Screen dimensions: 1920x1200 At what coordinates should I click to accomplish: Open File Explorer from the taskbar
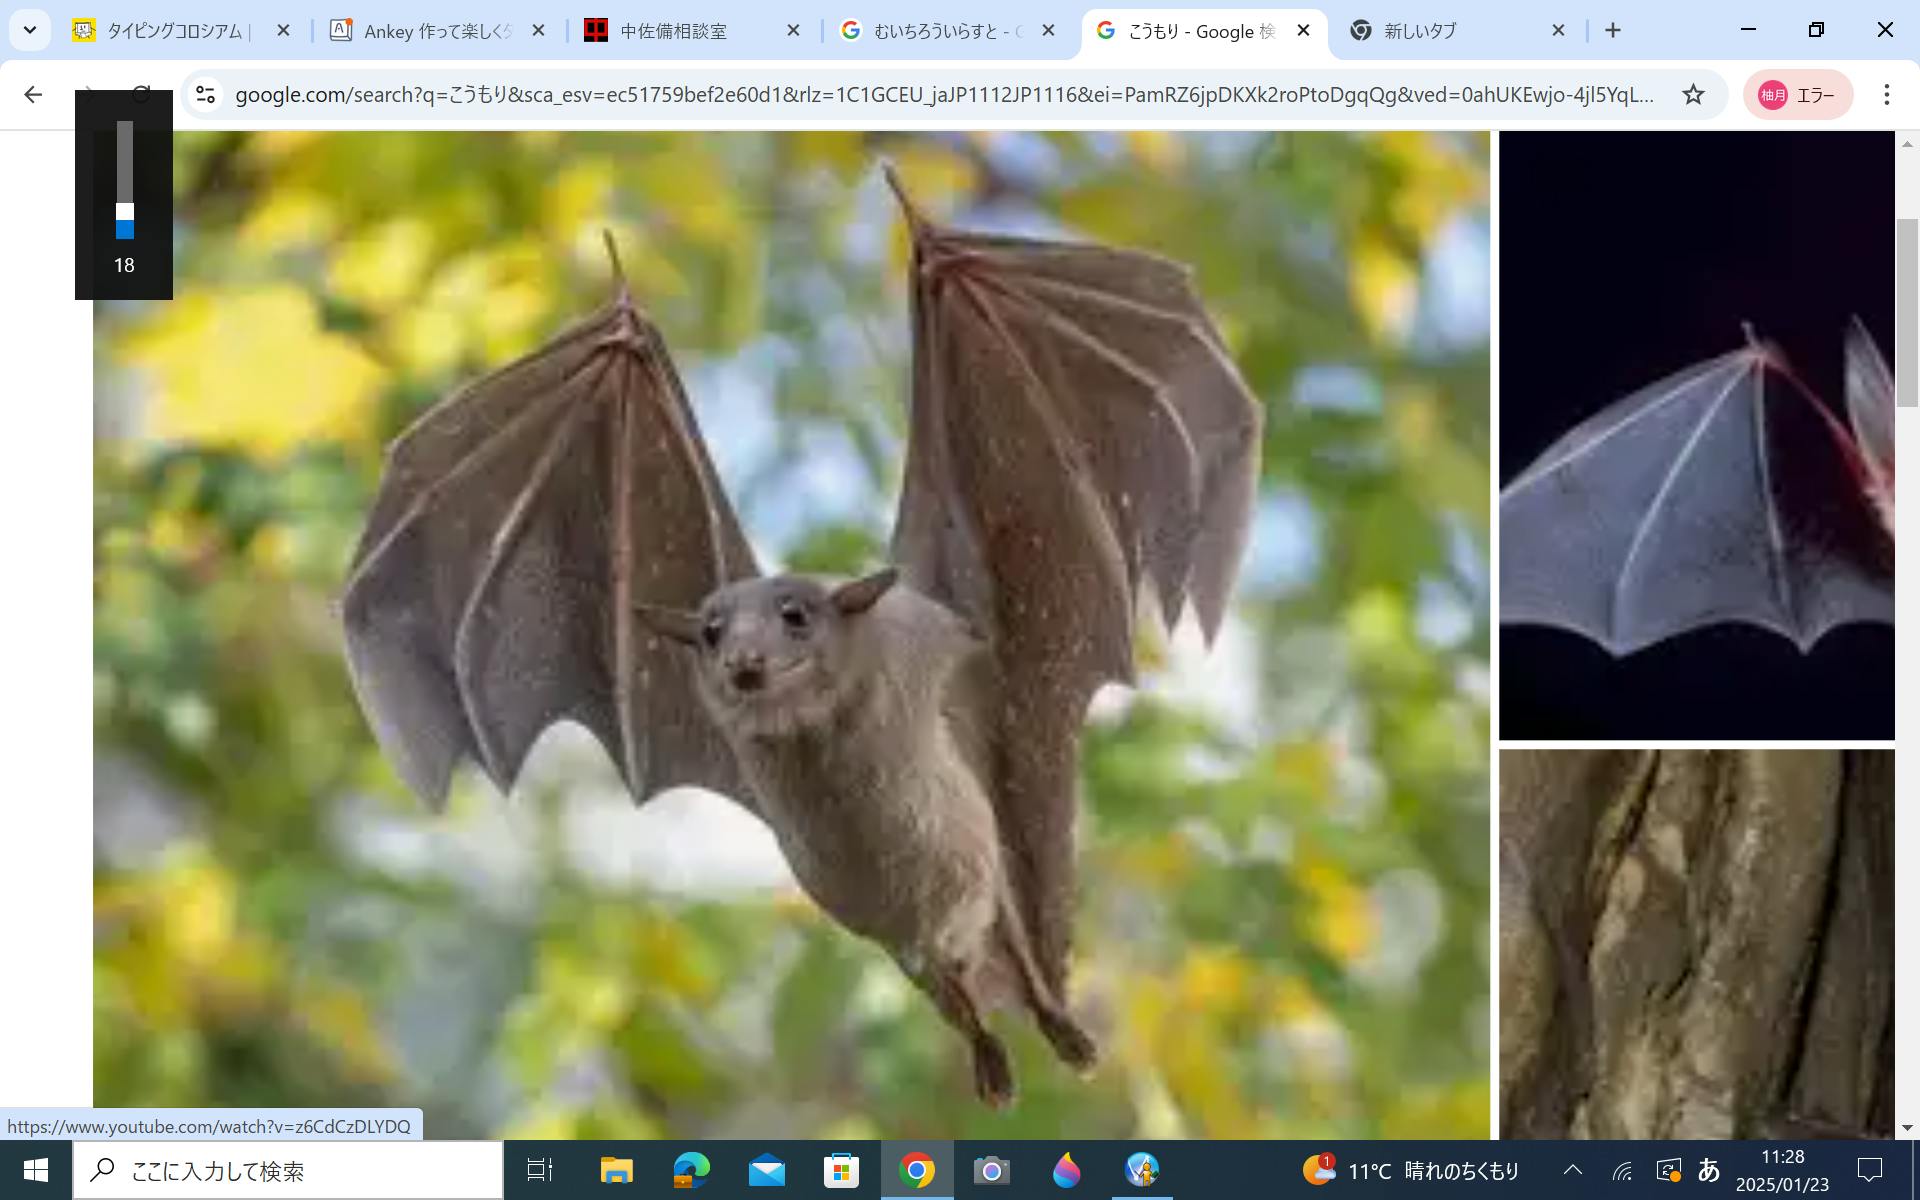tap(616, 1170)
